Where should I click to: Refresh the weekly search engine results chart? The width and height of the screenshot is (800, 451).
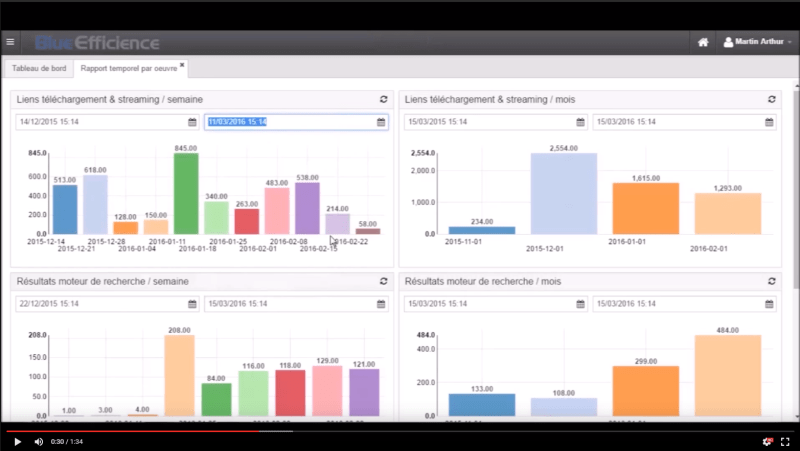(x=383, y=282)
